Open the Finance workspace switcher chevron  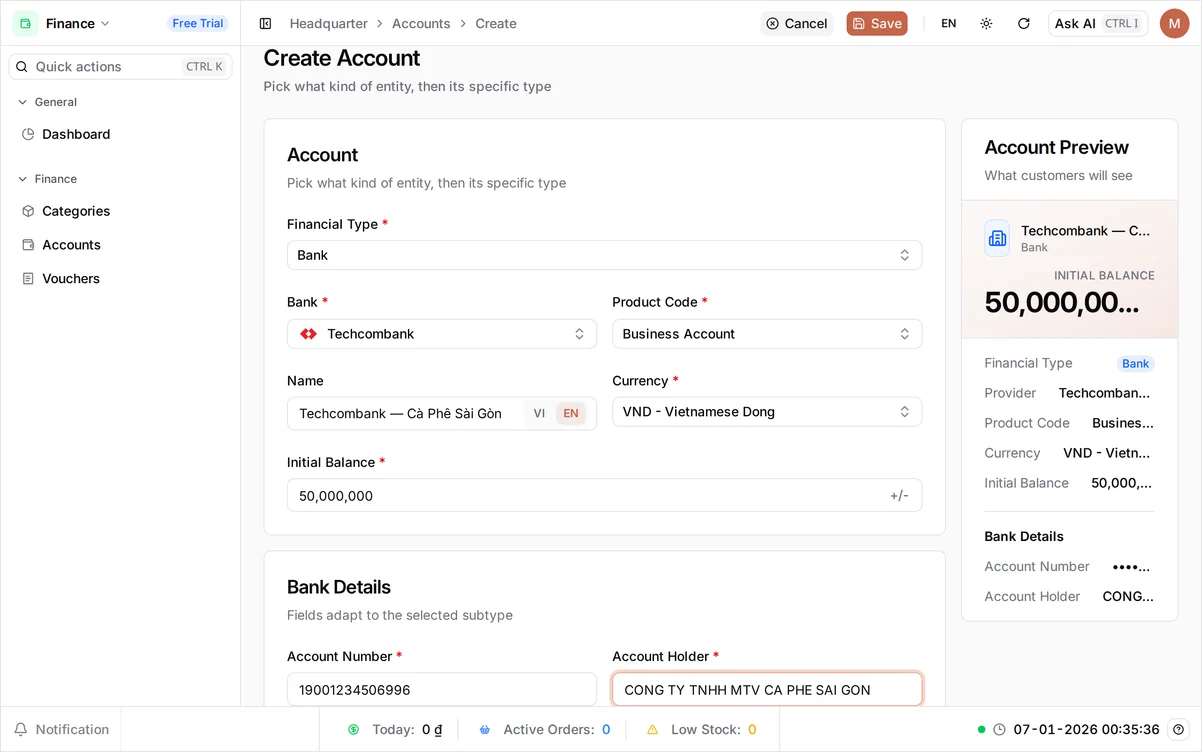pos(105,23)
